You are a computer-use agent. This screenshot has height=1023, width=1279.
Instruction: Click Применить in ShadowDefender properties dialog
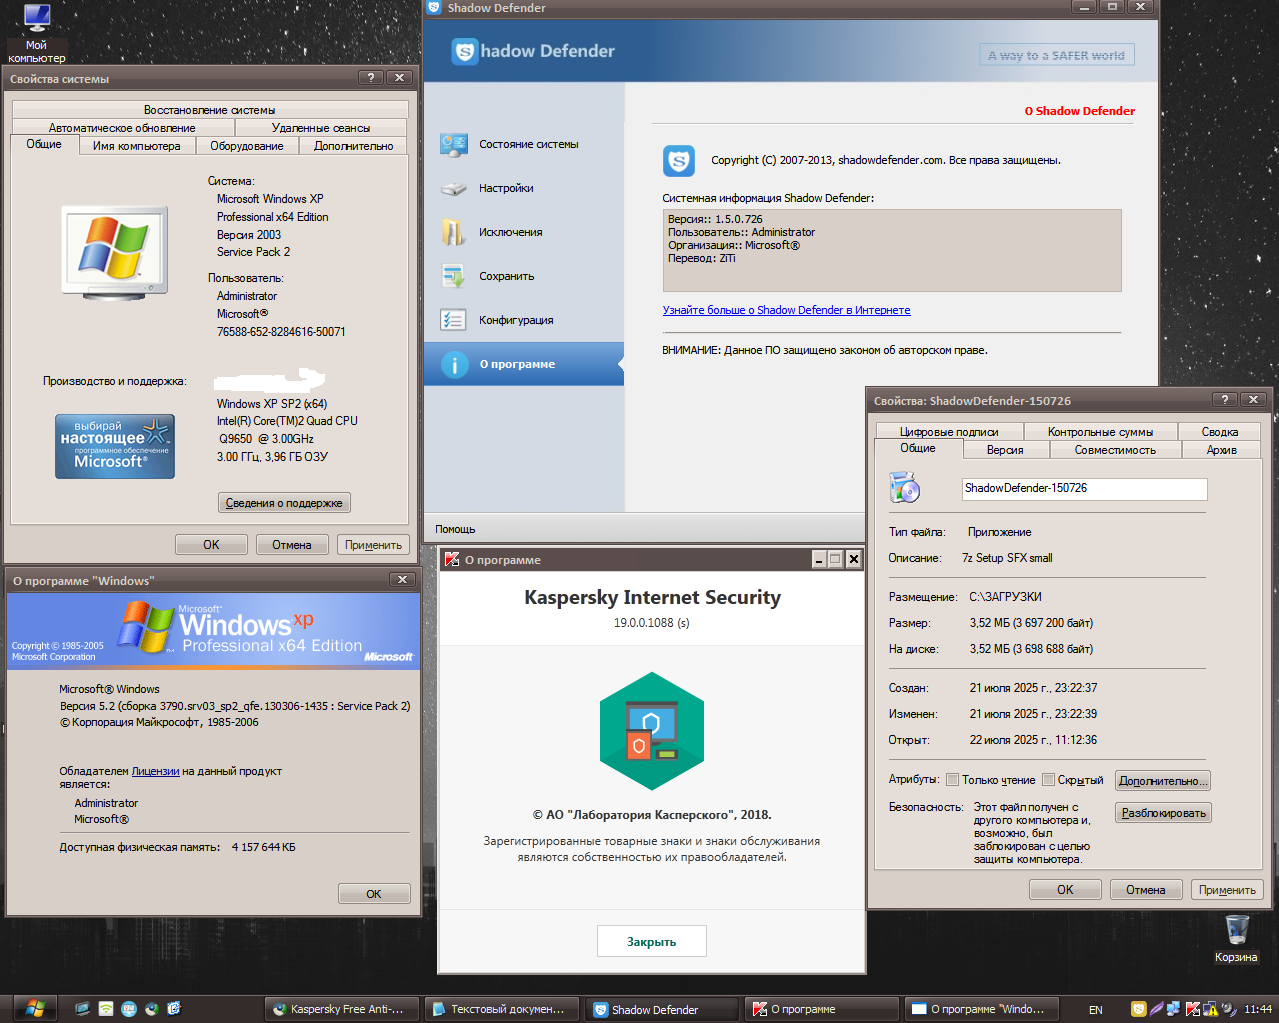tap(1227, 890)
